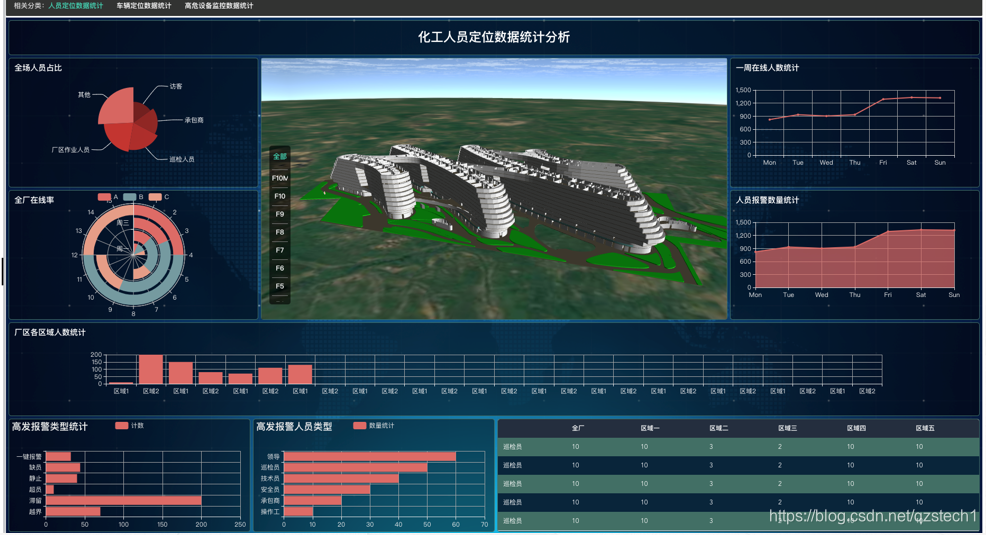Click the 厂区作业人员 pie label
This screenshot has width=986, height=535.
(x=70, y=150)
